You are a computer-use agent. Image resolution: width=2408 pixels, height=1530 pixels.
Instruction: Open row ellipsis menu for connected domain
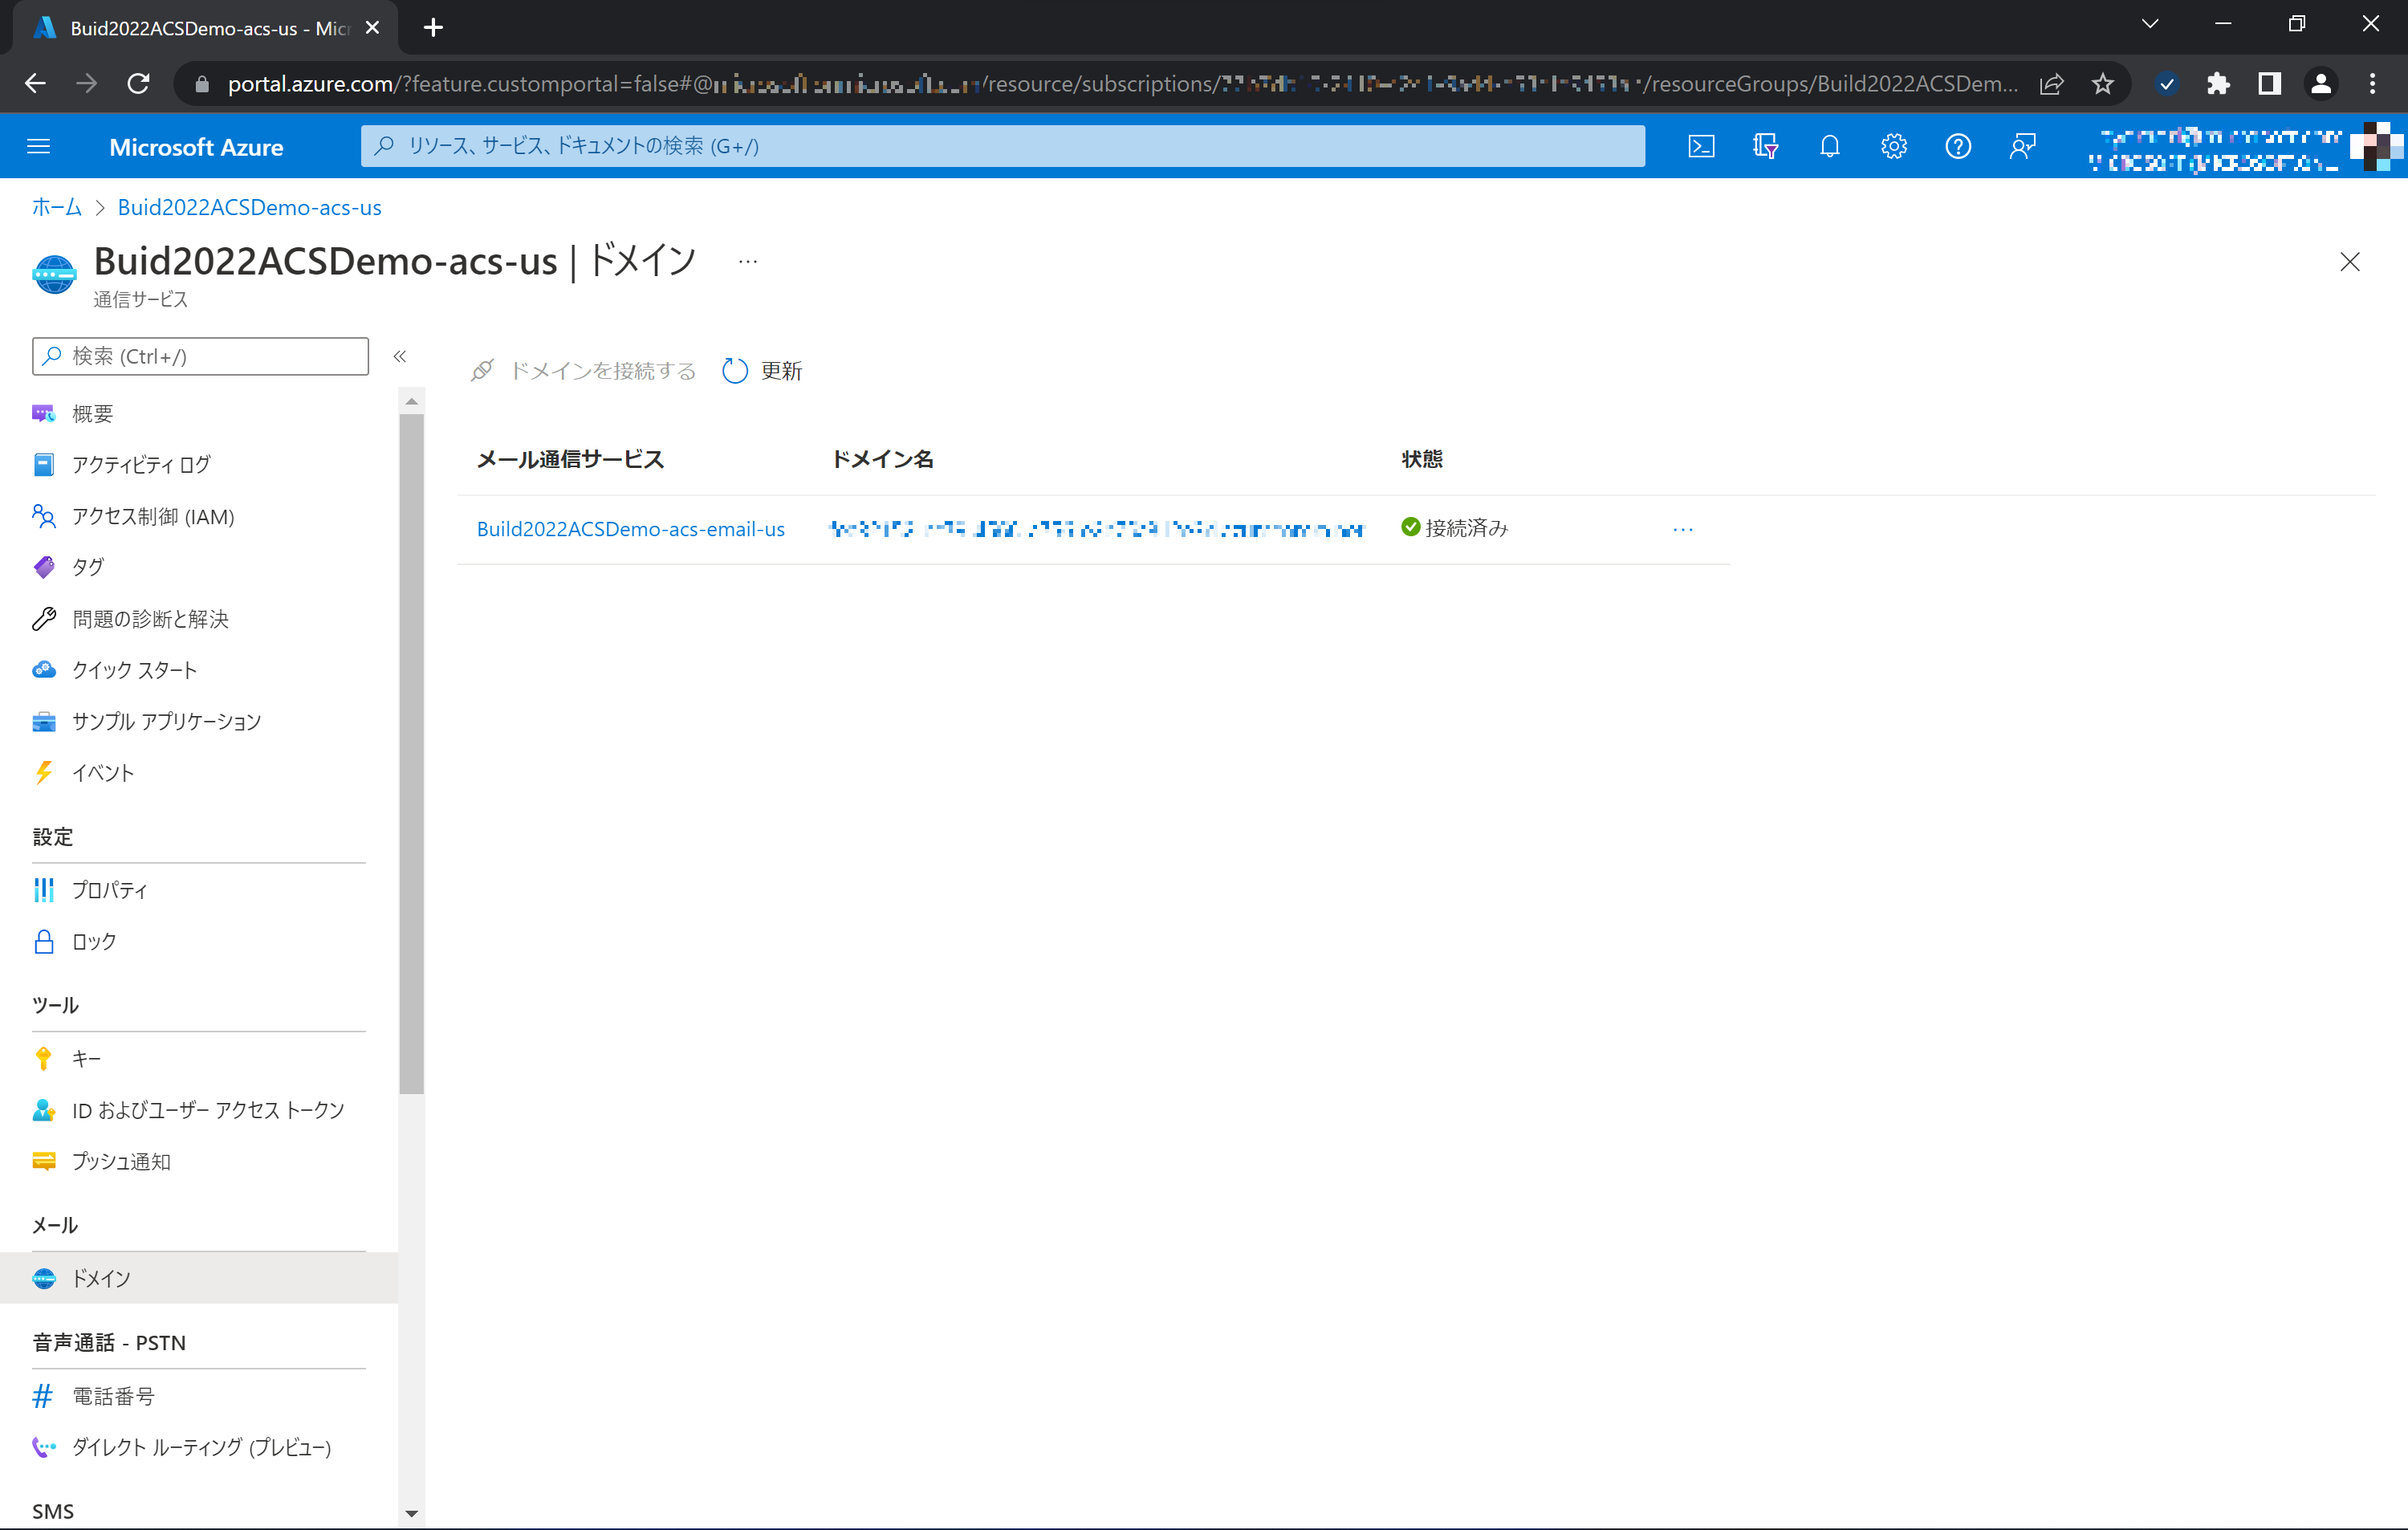[x=1682, y=529]
